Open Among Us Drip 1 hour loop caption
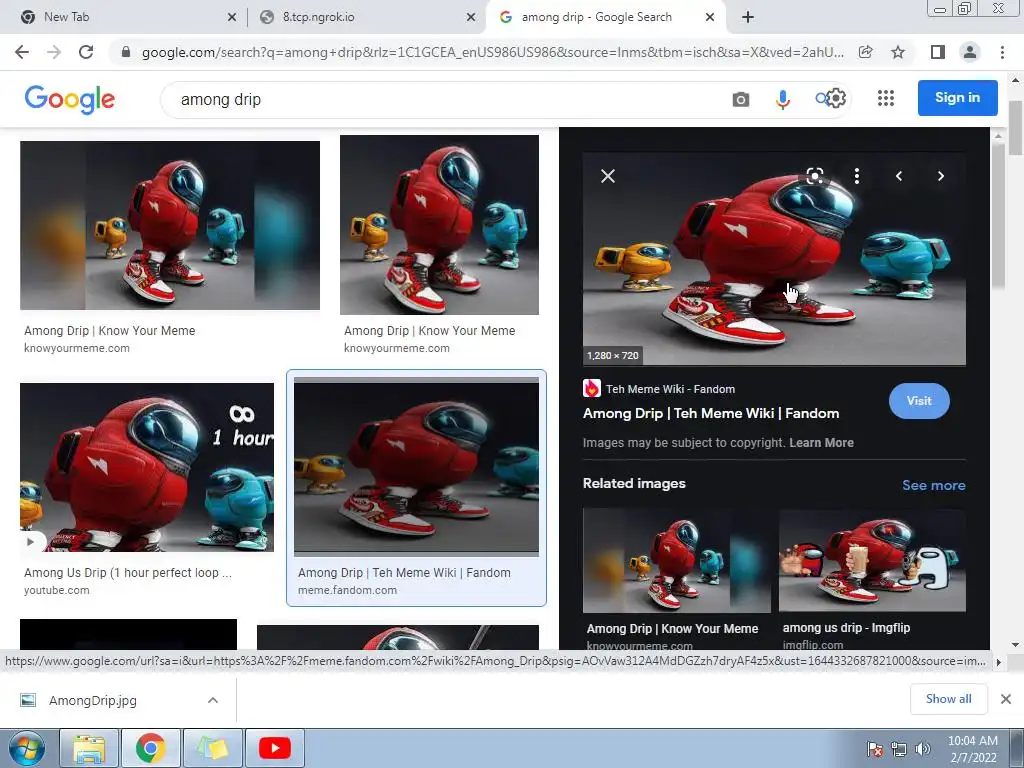 (x=127, y=573)
